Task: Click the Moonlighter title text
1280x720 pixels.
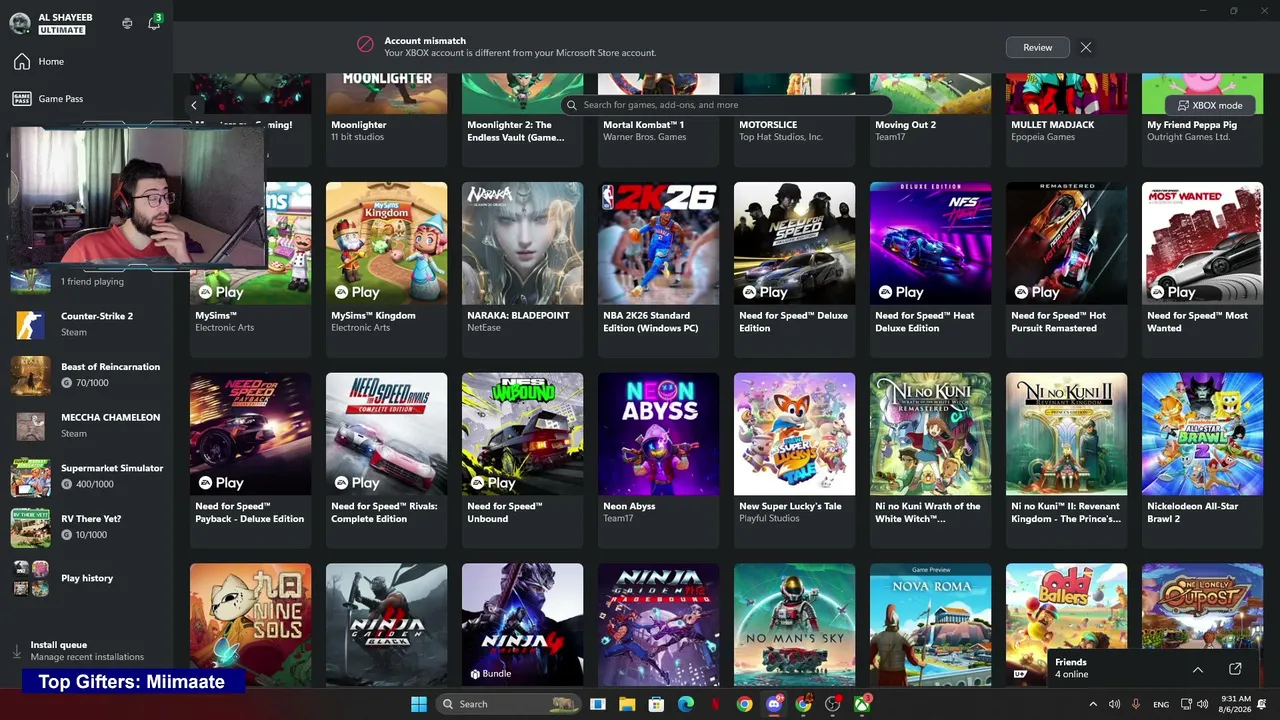Action: point(359,125)
